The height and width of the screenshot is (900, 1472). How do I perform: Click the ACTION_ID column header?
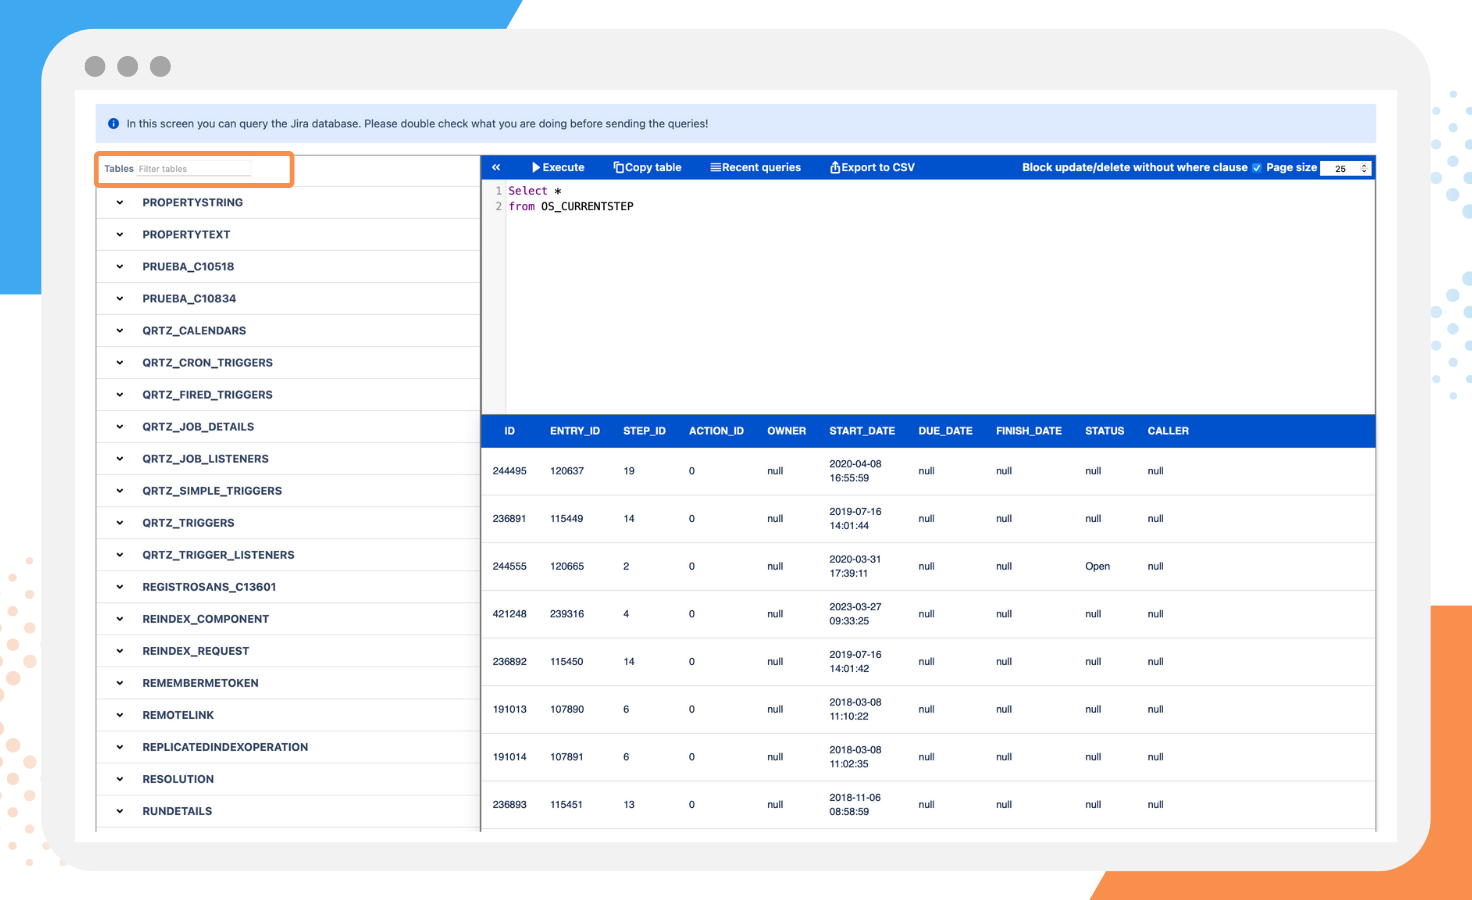pyautogui.click(x=716, y=431)
